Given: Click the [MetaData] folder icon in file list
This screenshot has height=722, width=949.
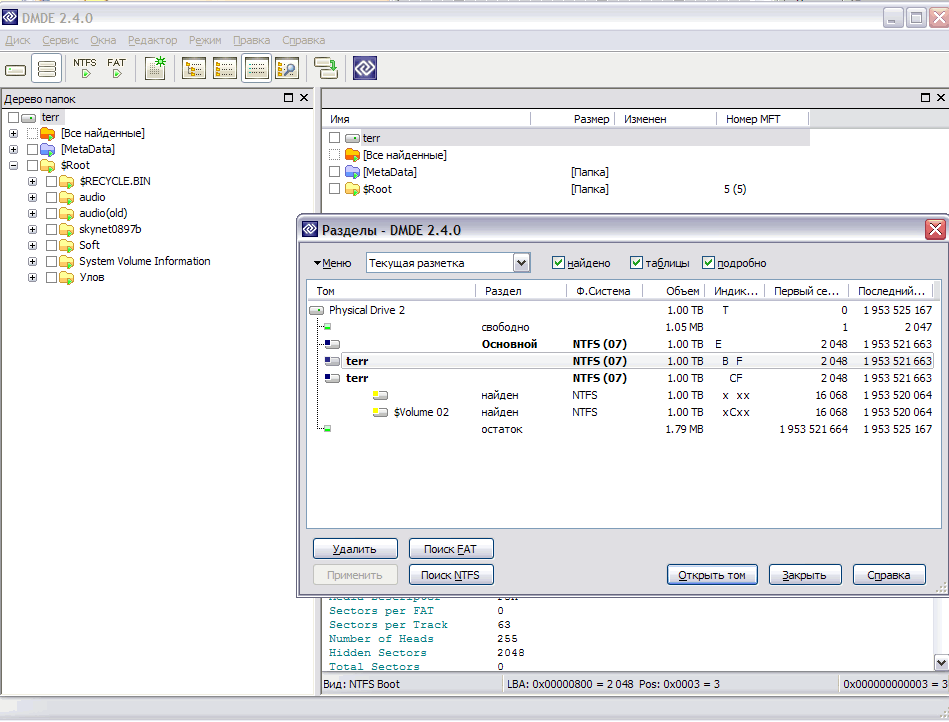Looking at the screenshot, I should pos(352,172).
